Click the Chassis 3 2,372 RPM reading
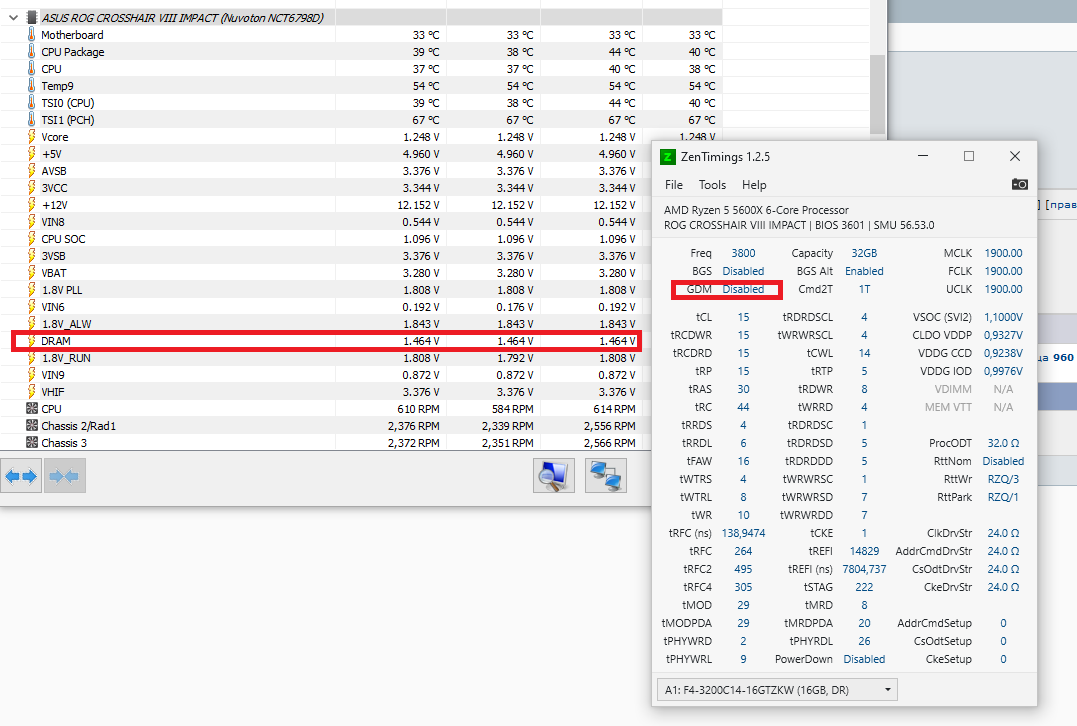This screenshot has width=1077, height=726. click(413, 443)
